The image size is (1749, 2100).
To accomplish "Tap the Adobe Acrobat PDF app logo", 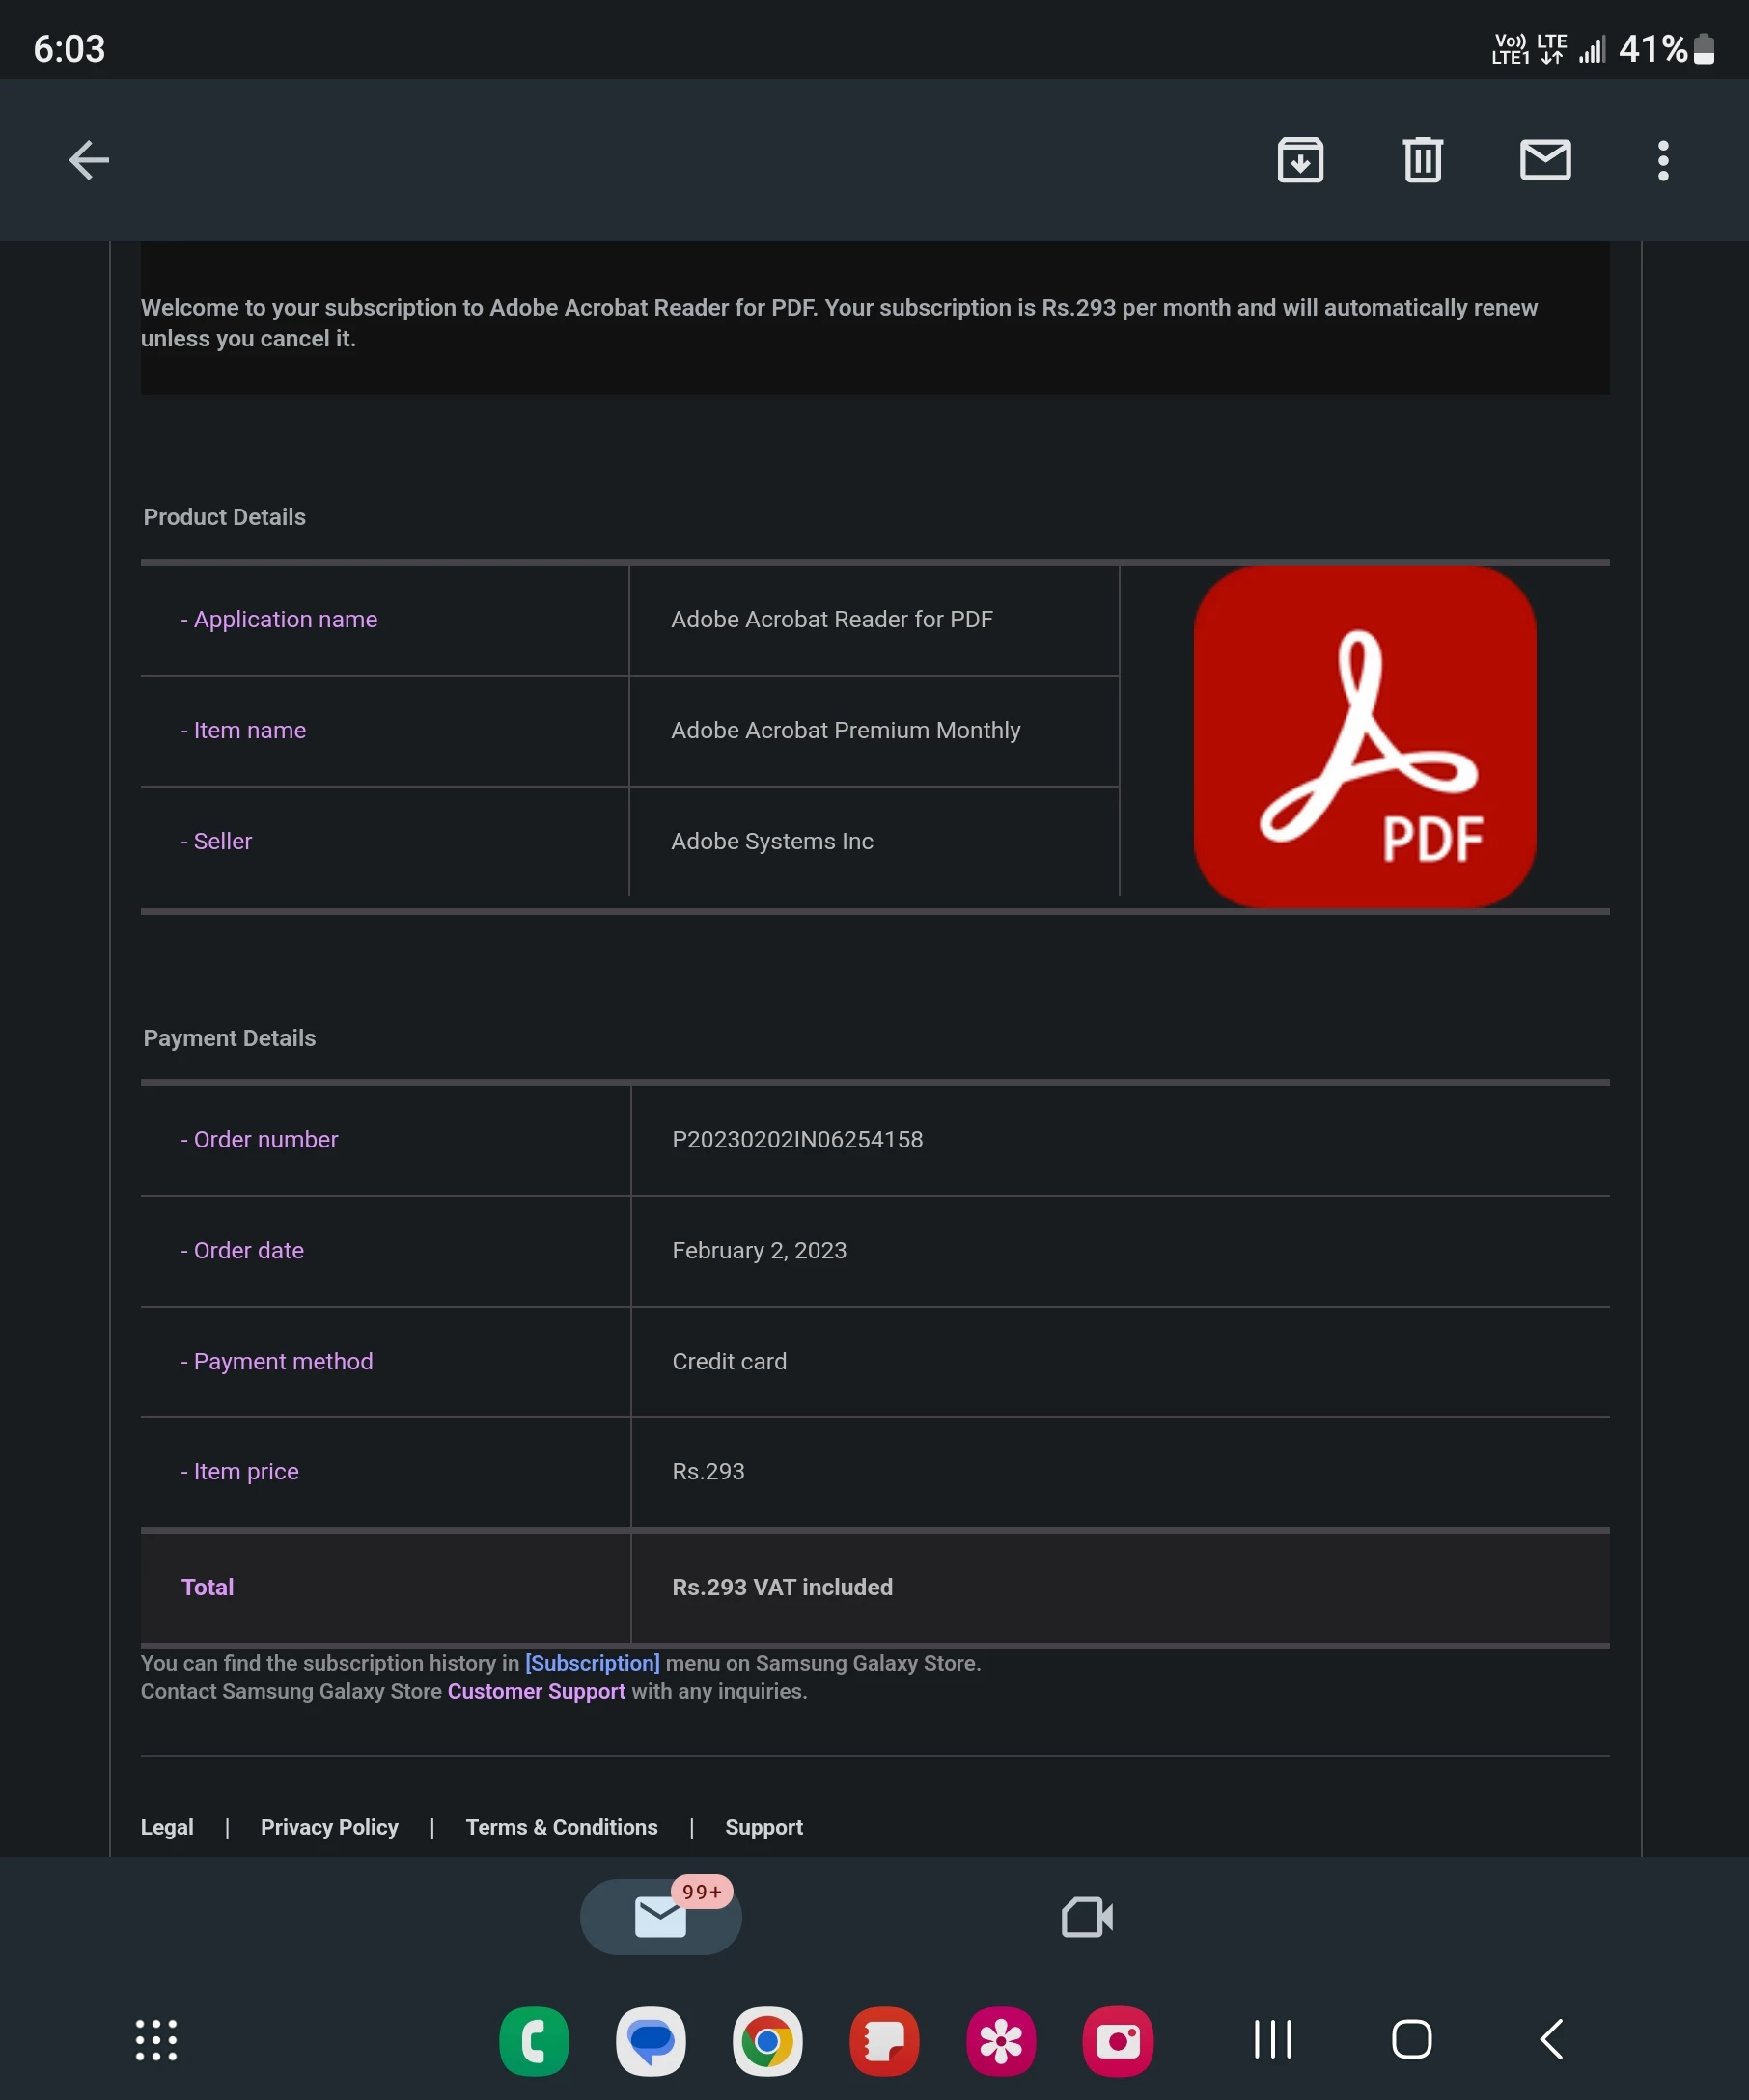I will [x=1364, y=737].
